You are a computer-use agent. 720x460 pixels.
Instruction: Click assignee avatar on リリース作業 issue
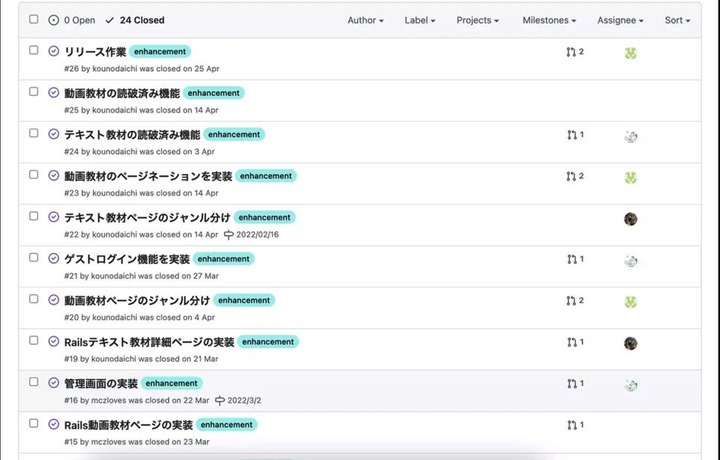pos(631,53)
